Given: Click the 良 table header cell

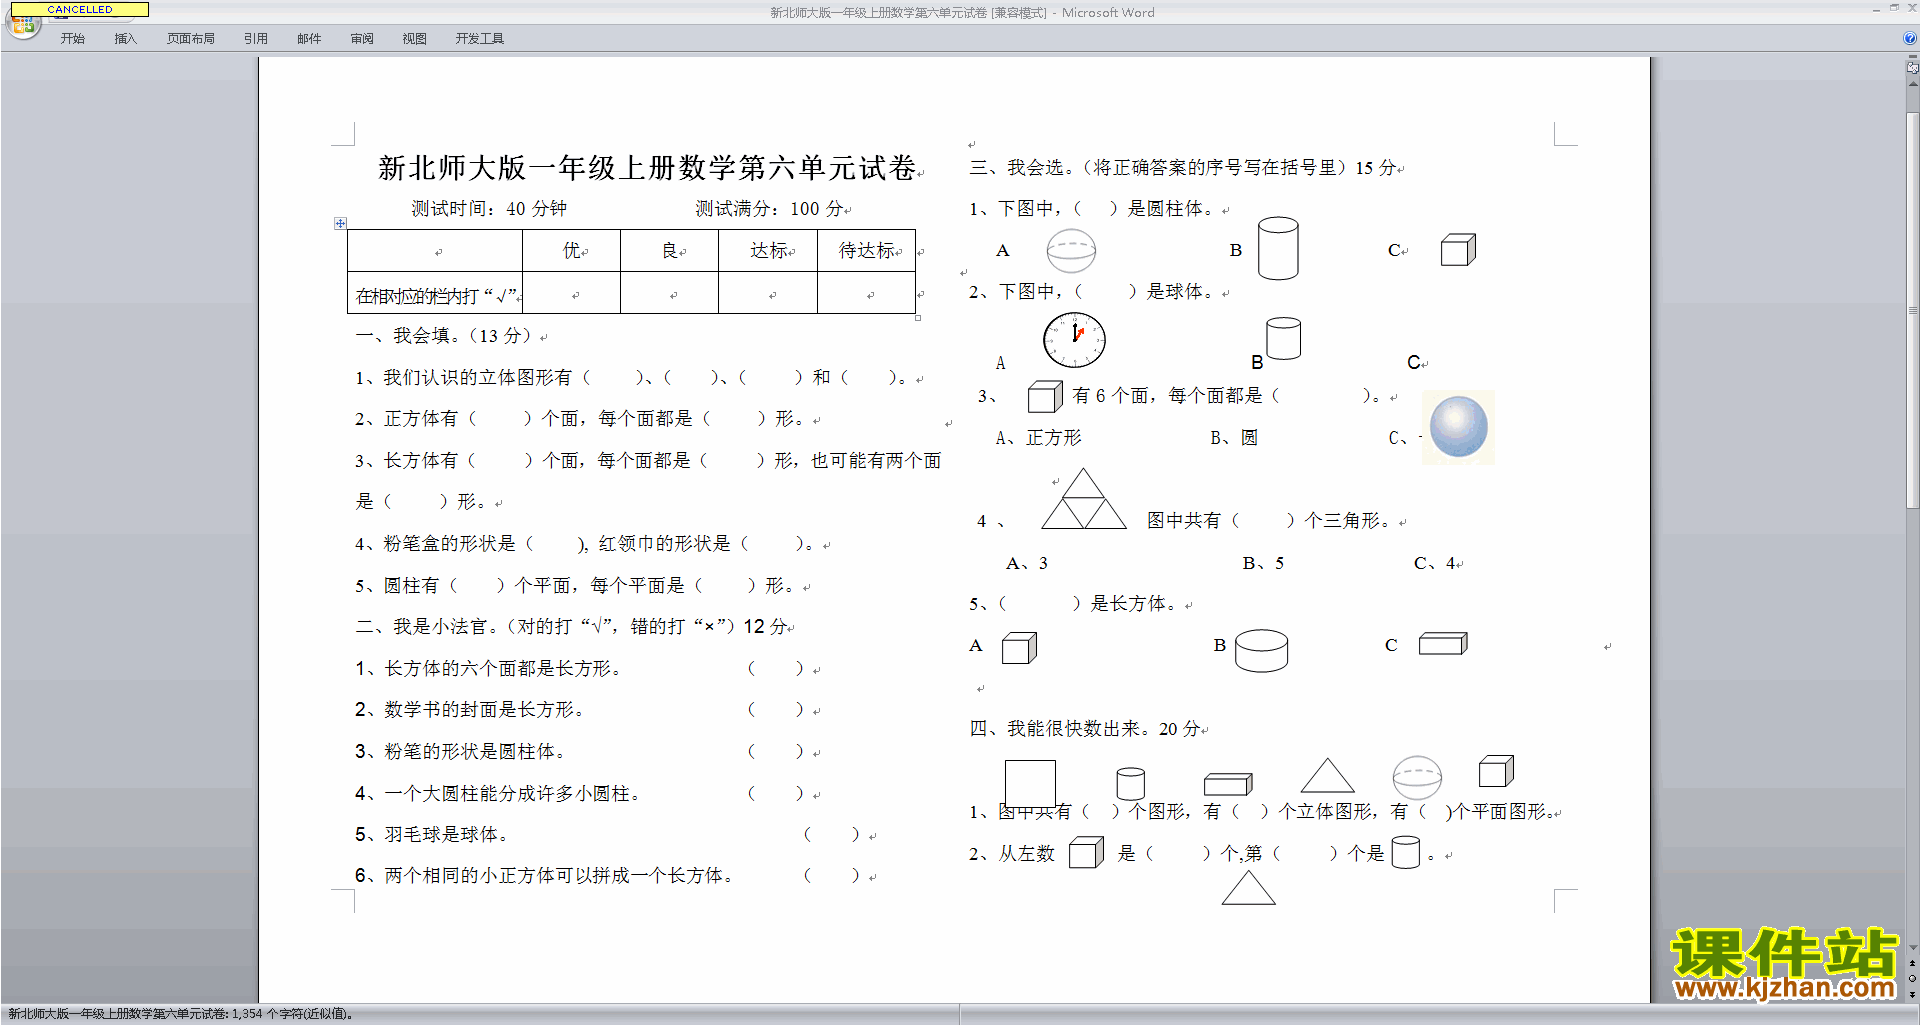Looking at the screenshot, I should (x=669, y=250).
